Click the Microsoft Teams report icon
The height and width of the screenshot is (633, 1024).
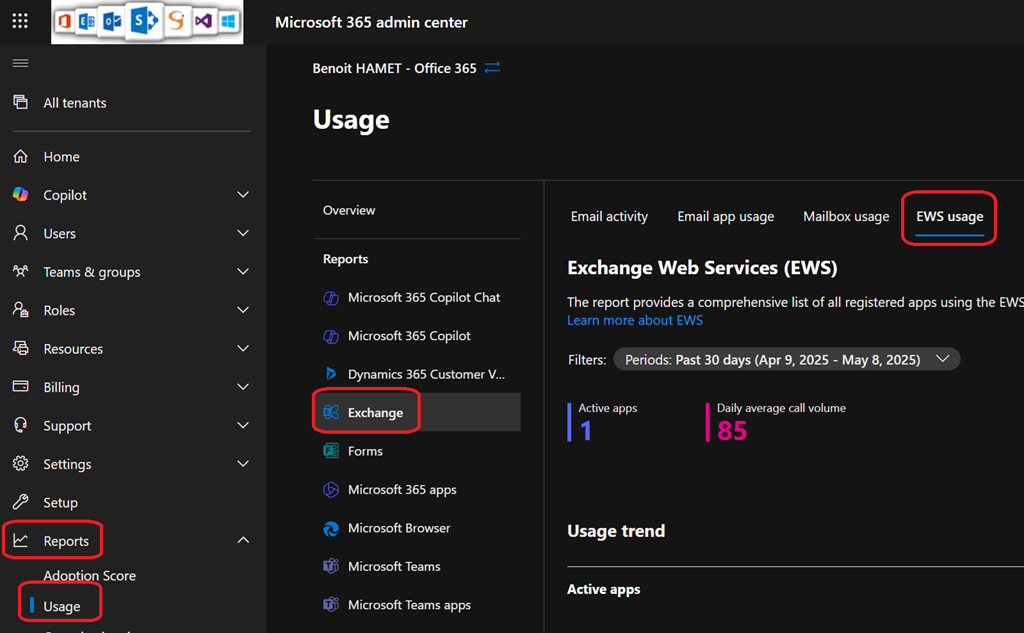pyautogui.click(x=331, y=567)
